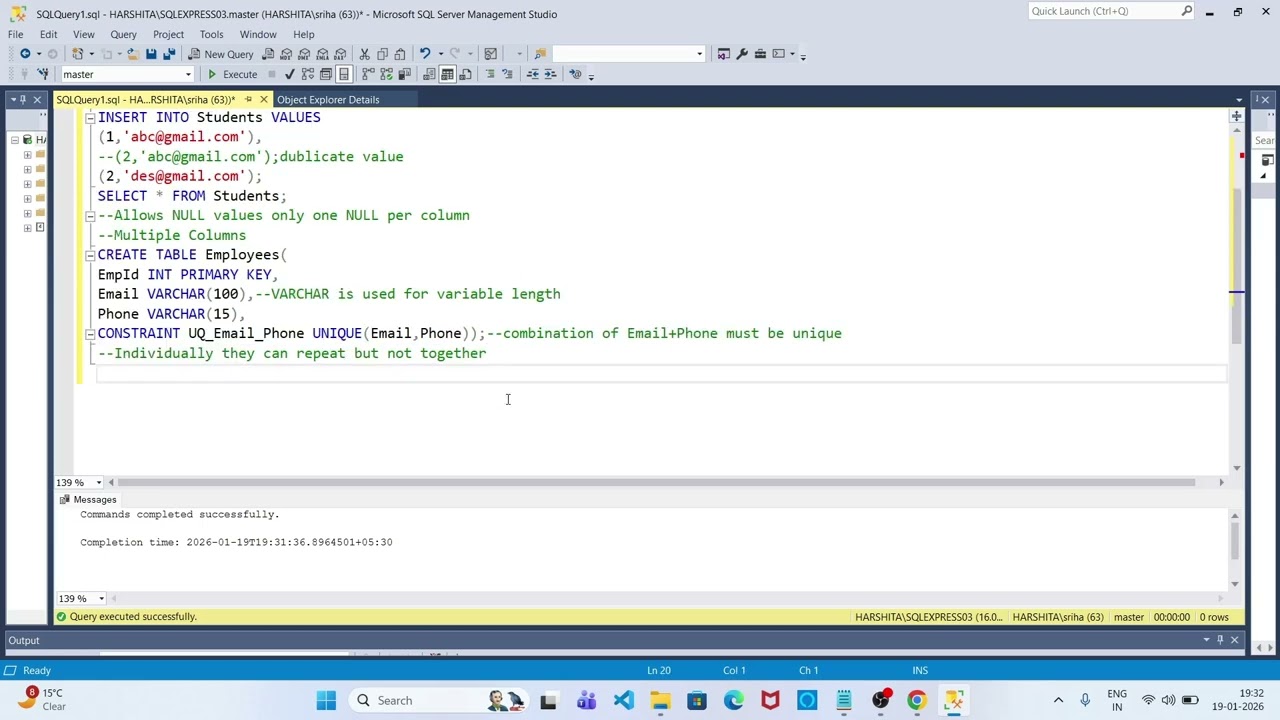Open the find search combo box dropdown
This screenshot has height=720, width=1280.
coord(699,54)
